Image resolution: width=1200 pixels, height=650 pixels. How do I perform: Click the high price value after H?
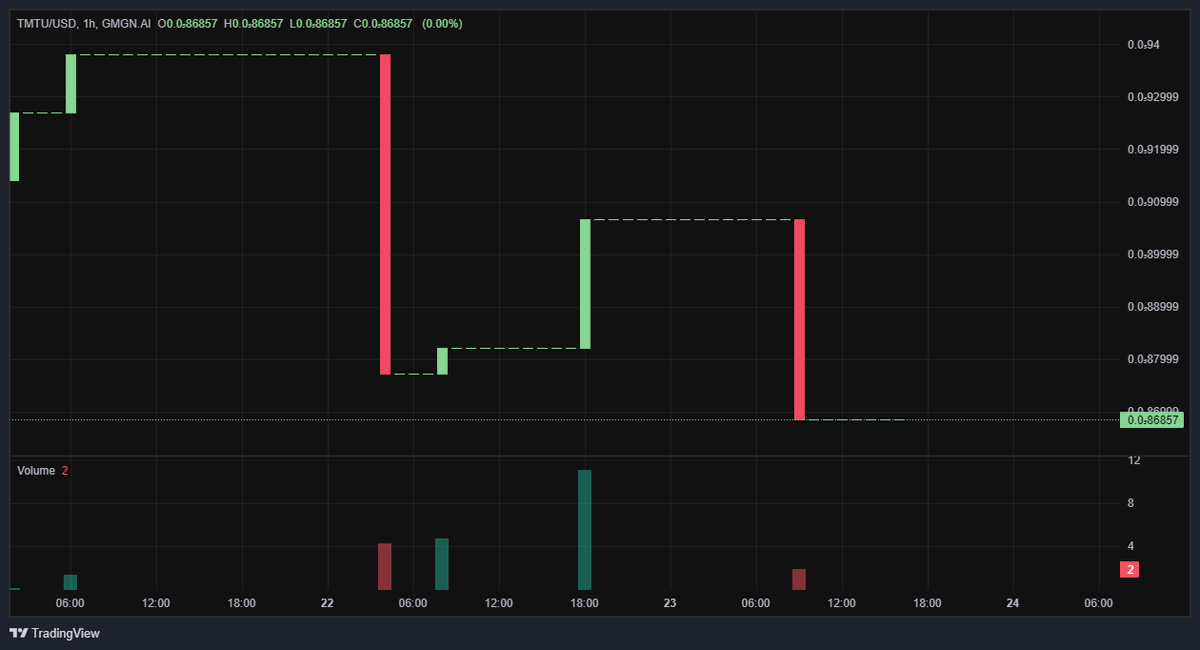point(257,22)
